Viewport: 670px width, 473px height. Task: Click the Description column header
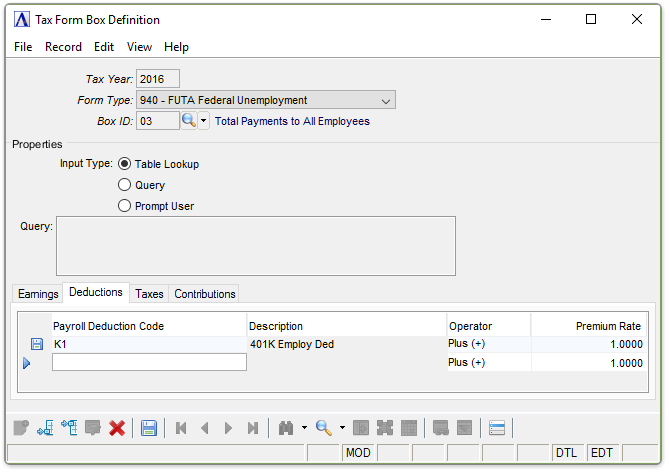(x=347, y=326)
